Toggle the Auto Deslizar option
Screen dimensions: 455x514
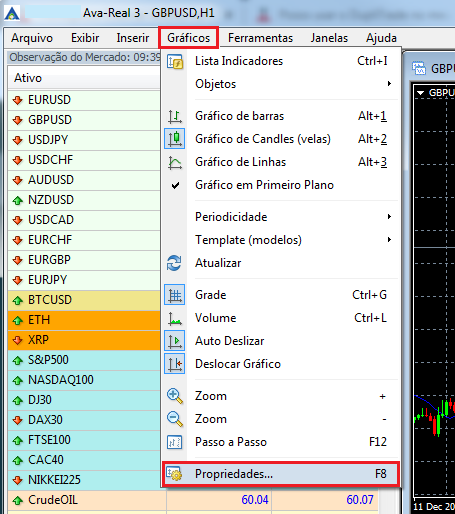click(230, 341)
